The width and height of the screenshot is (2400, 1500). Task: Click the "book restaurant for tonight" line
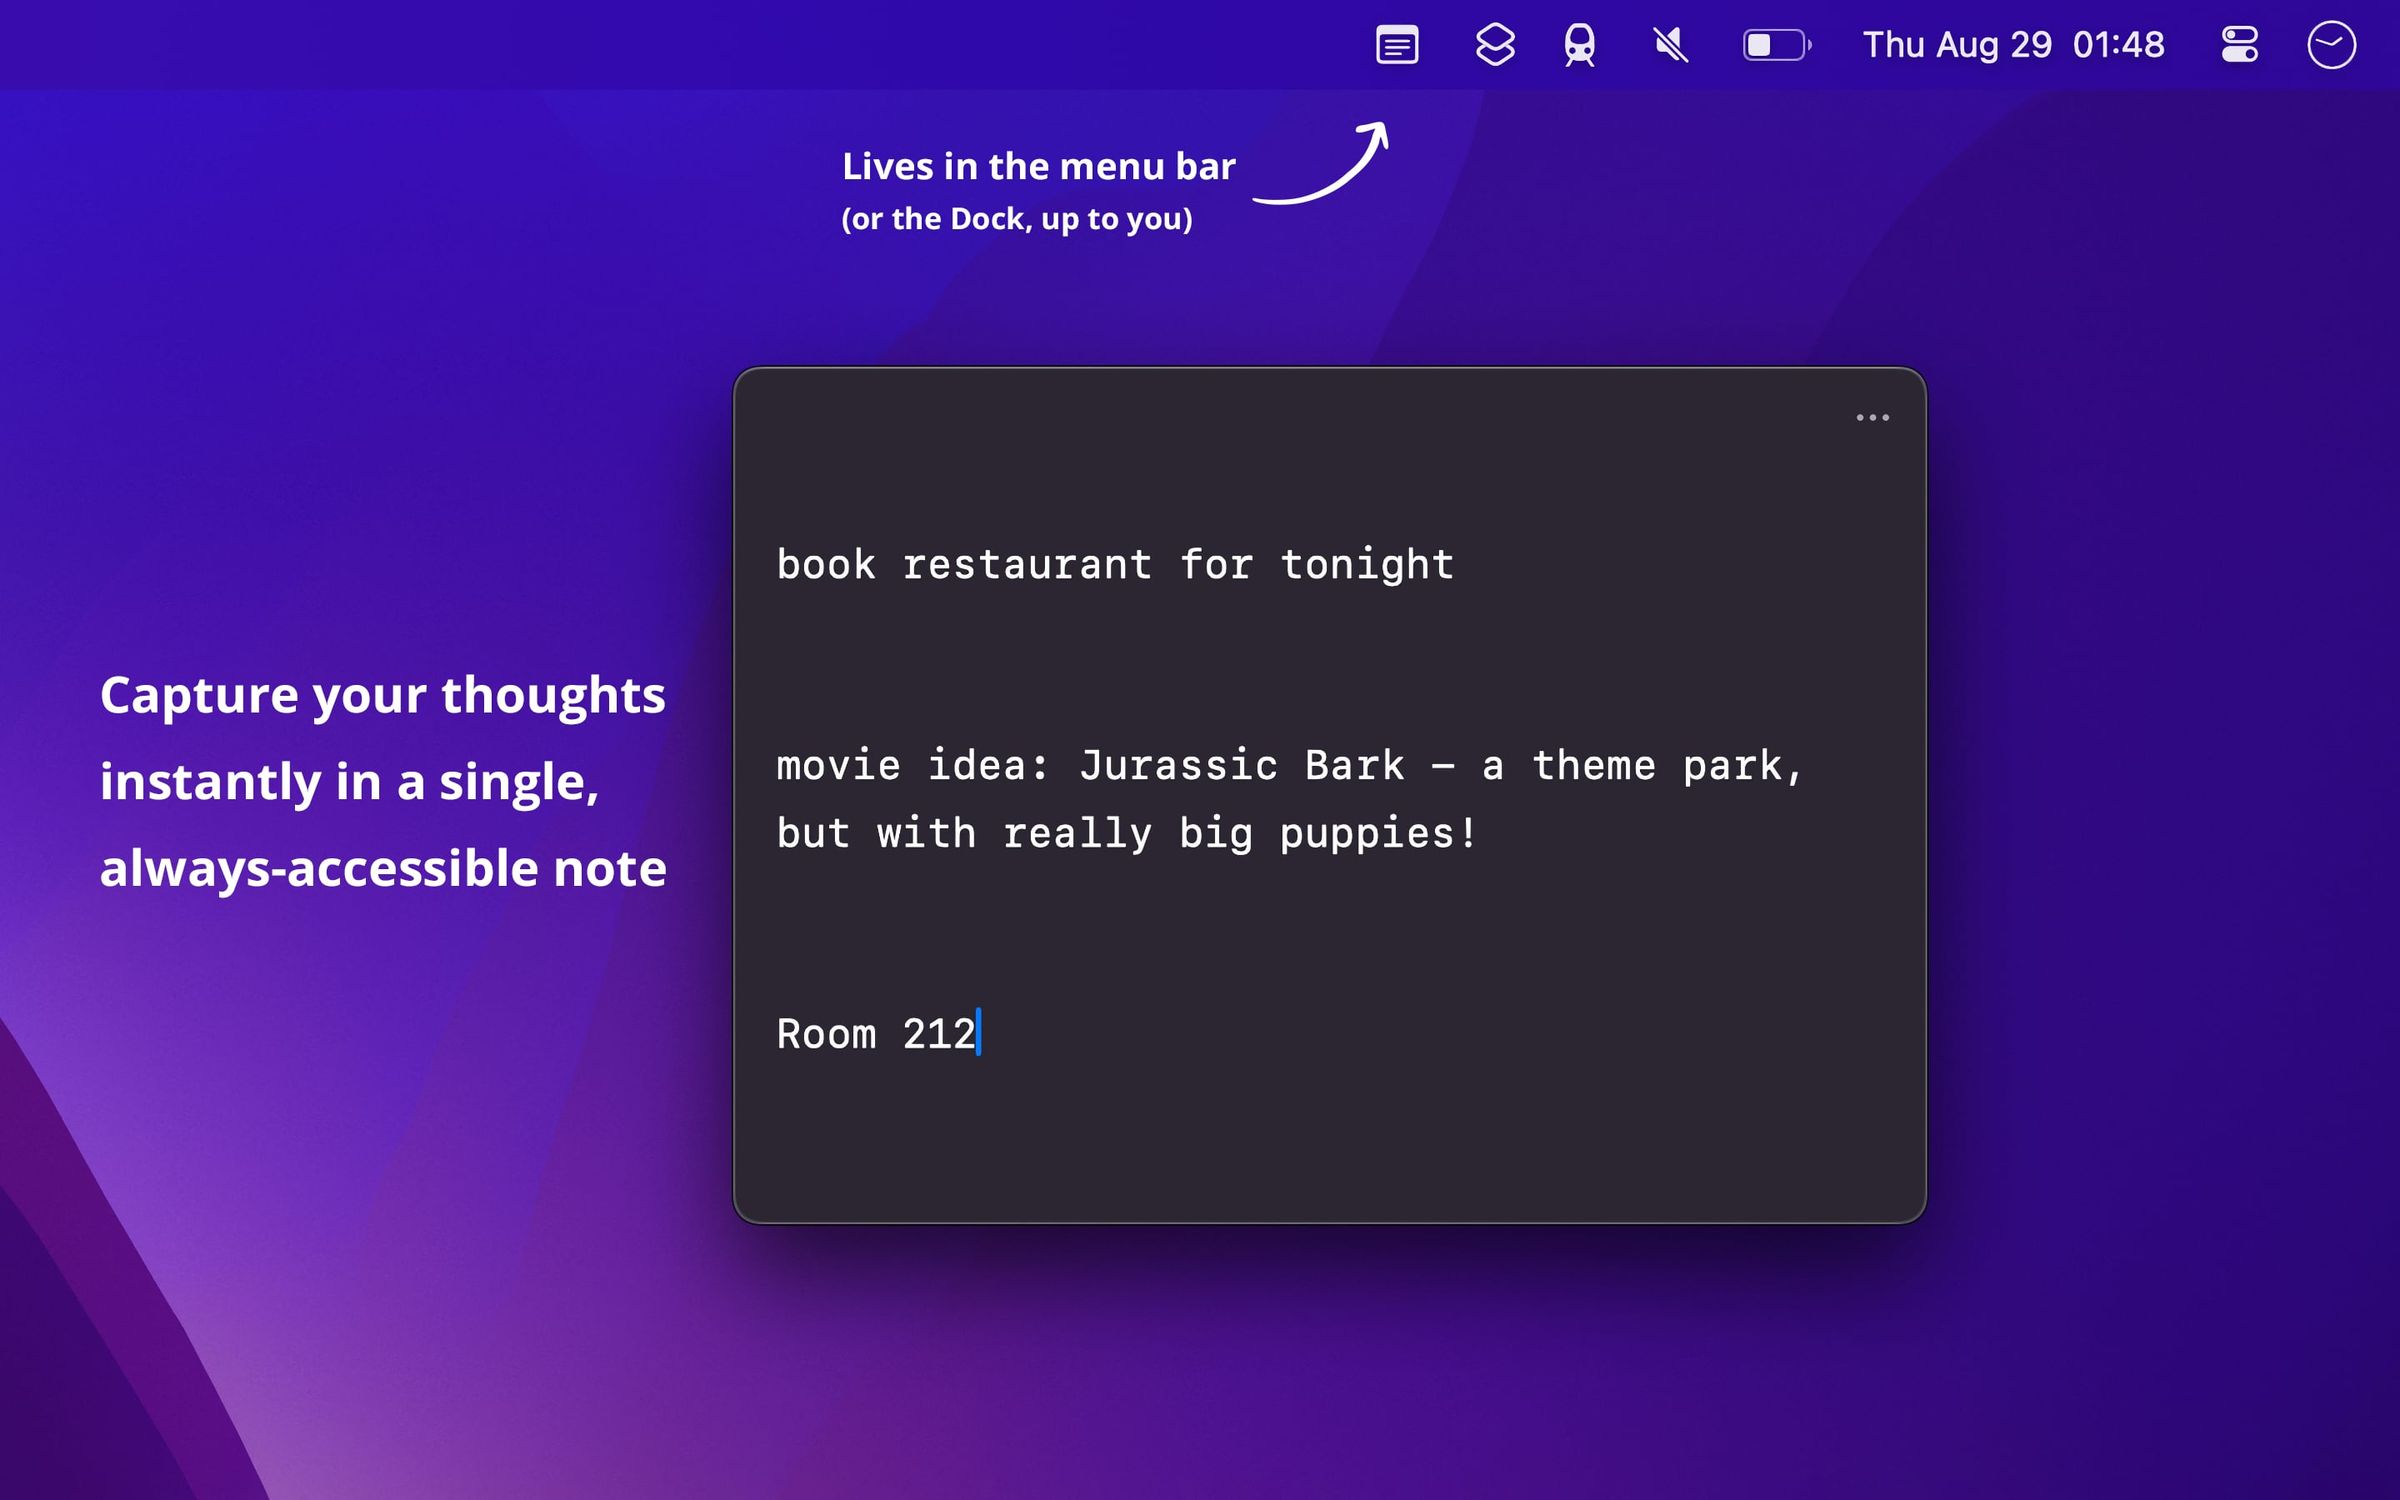tap(1113, 563)
